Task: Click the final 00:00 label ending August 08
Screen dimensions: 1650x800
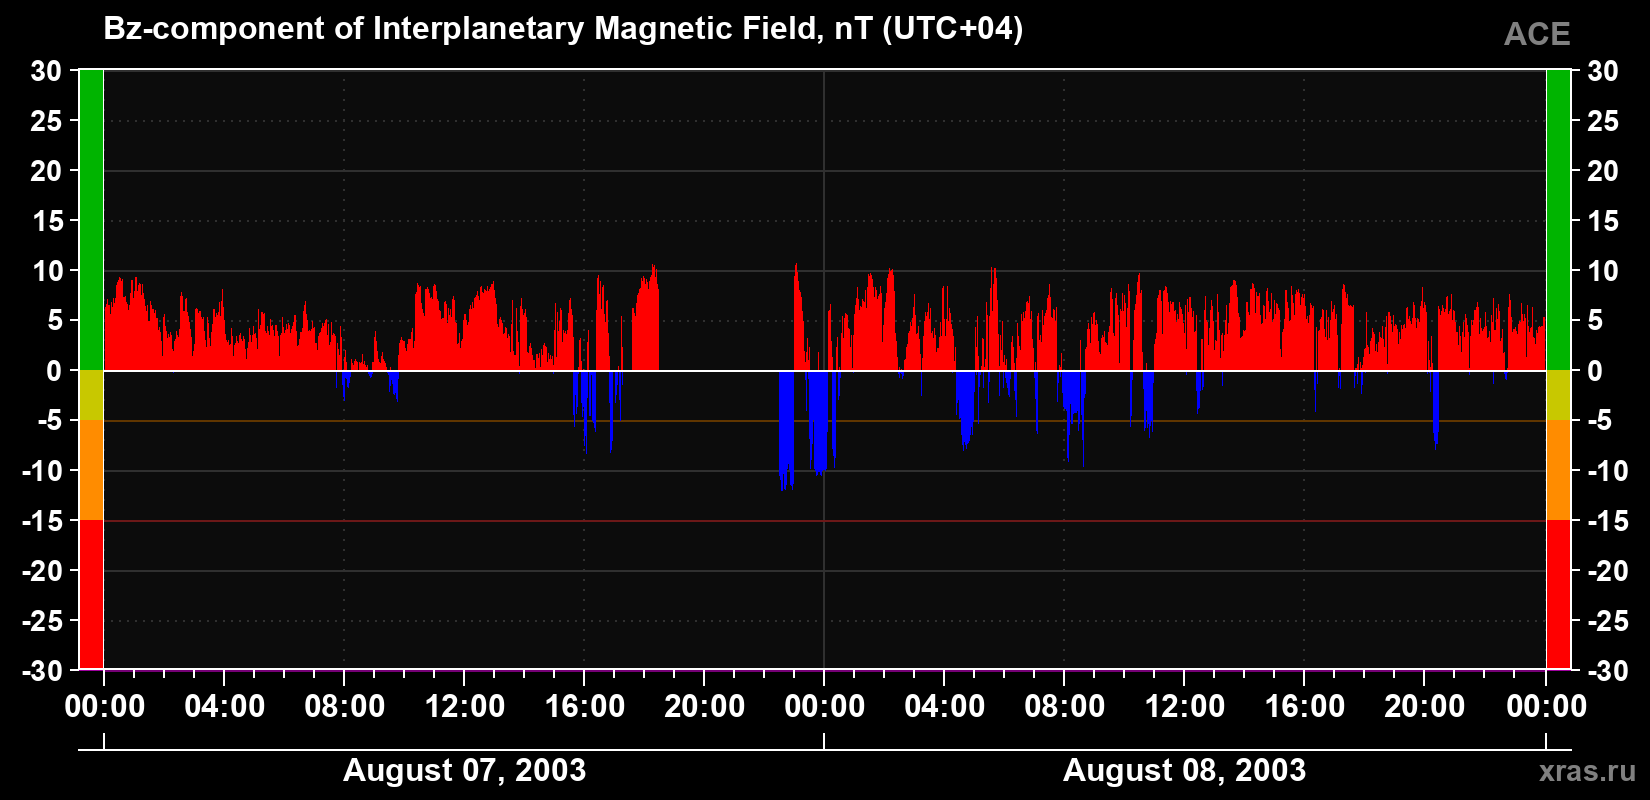Action: 1547,707
